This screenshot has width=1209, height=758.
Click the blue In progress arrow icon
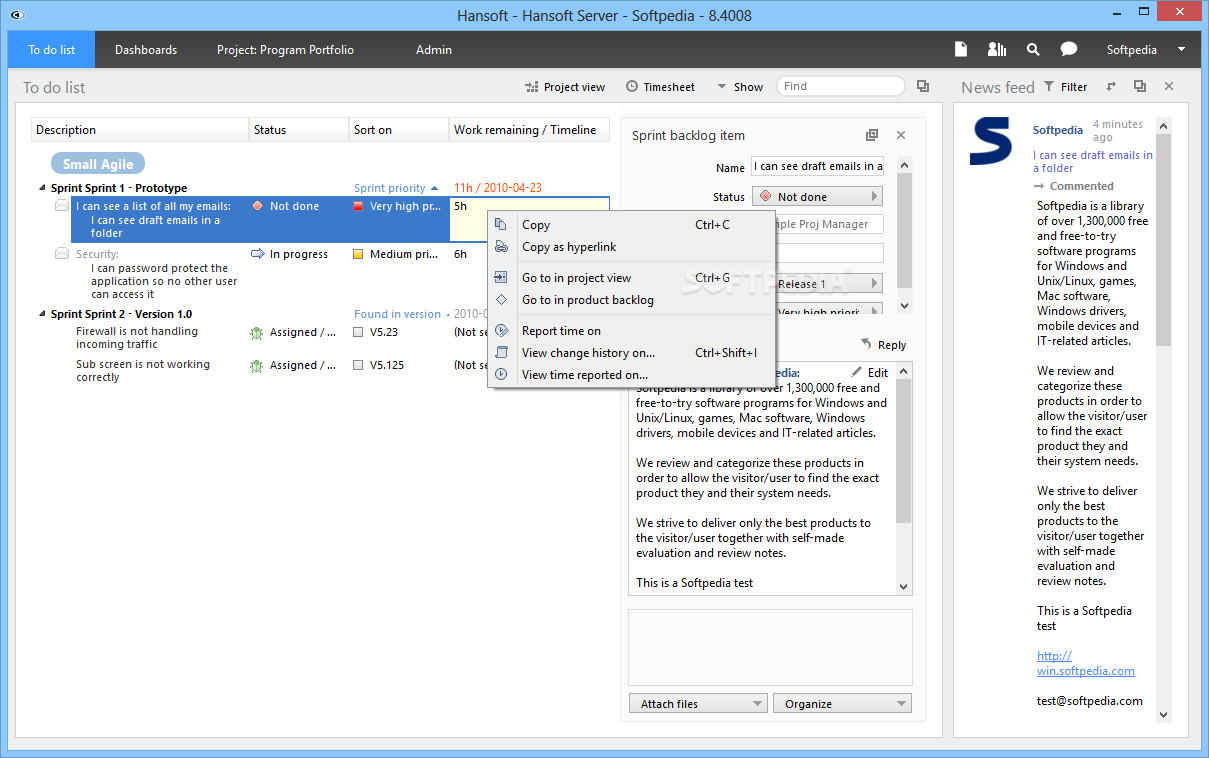pos(257,254)
